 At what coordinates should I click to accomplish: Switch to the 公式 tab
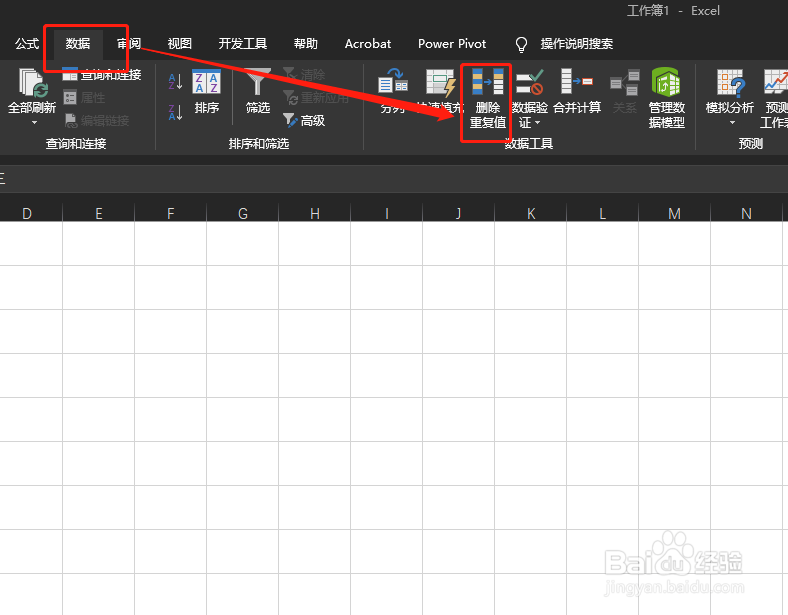coord(27,44)
